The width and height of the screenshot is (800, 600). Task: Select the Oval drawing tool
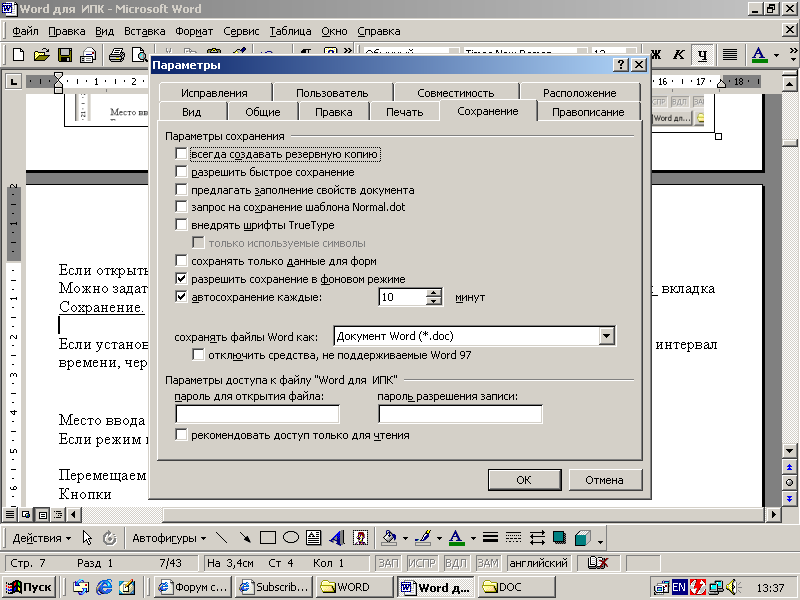click(291, 537)
